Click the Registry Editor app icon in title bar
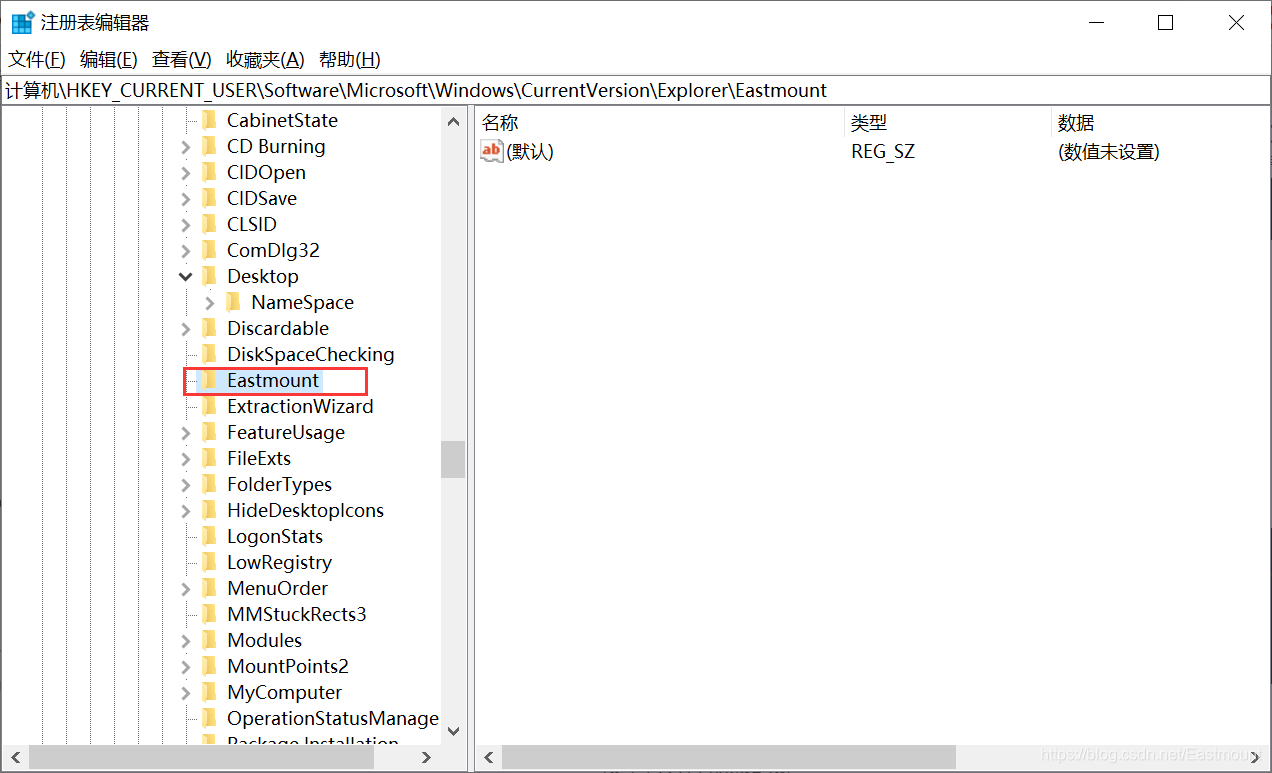Screen dimensions: 1272x773 pos(23,22)
